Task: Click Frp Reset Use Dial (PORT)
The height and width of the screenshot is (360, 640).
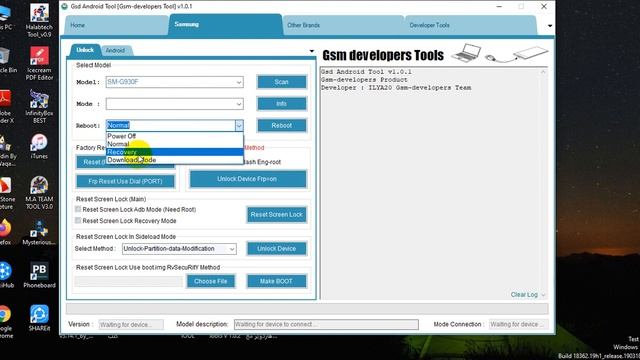Action: 125,182
